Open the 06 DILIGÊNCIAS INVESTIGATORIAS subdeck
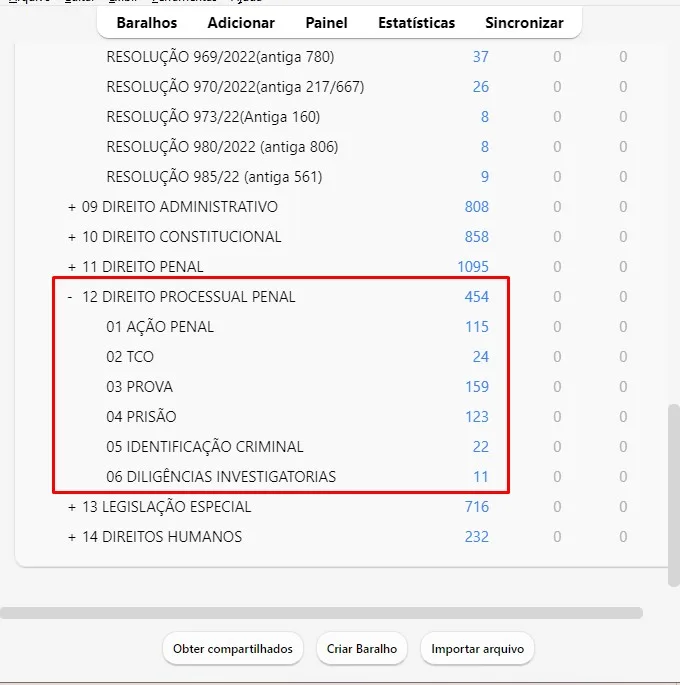 pyautogui.click(x=221, y=477)
